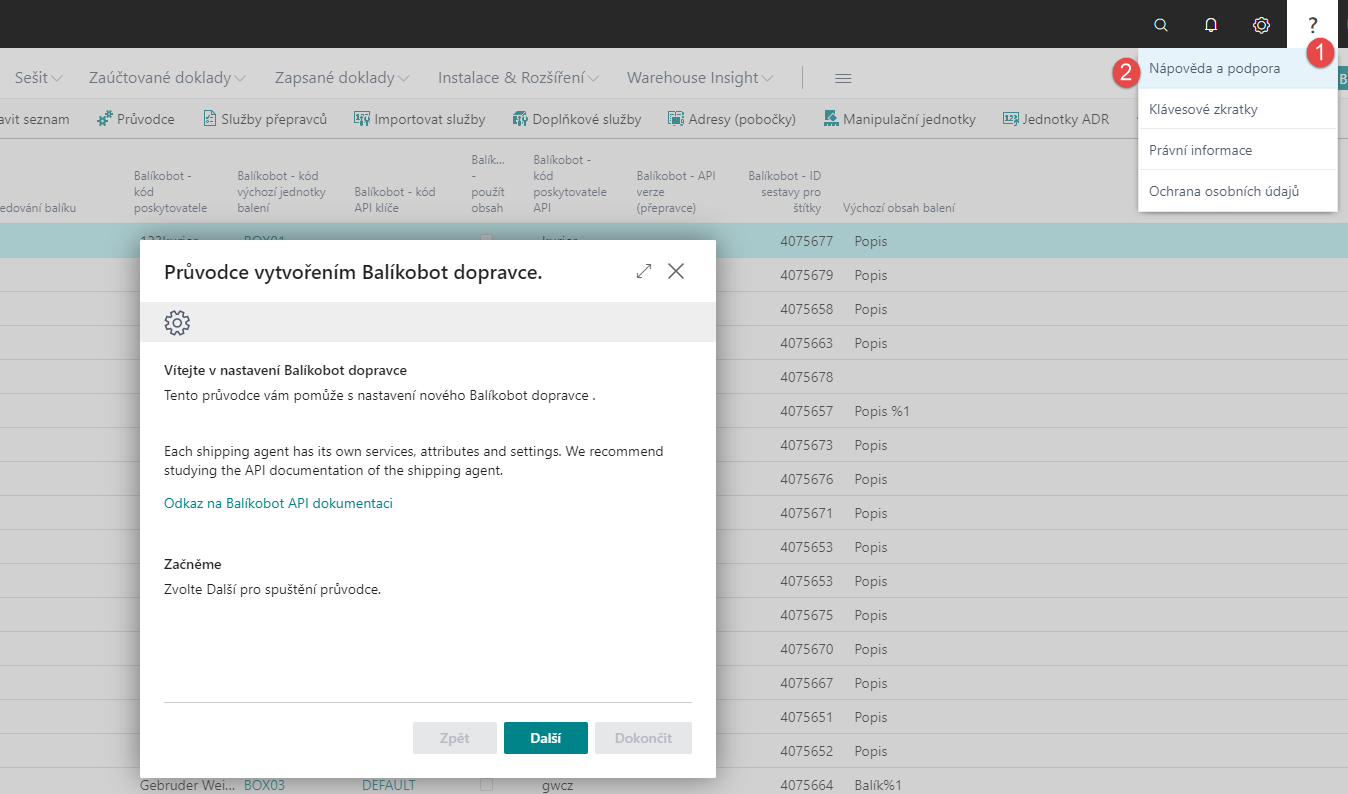Click the BOX03 link in the last row
The height and width of the screenshot is (794, 1348).
(x=264, y=785)
